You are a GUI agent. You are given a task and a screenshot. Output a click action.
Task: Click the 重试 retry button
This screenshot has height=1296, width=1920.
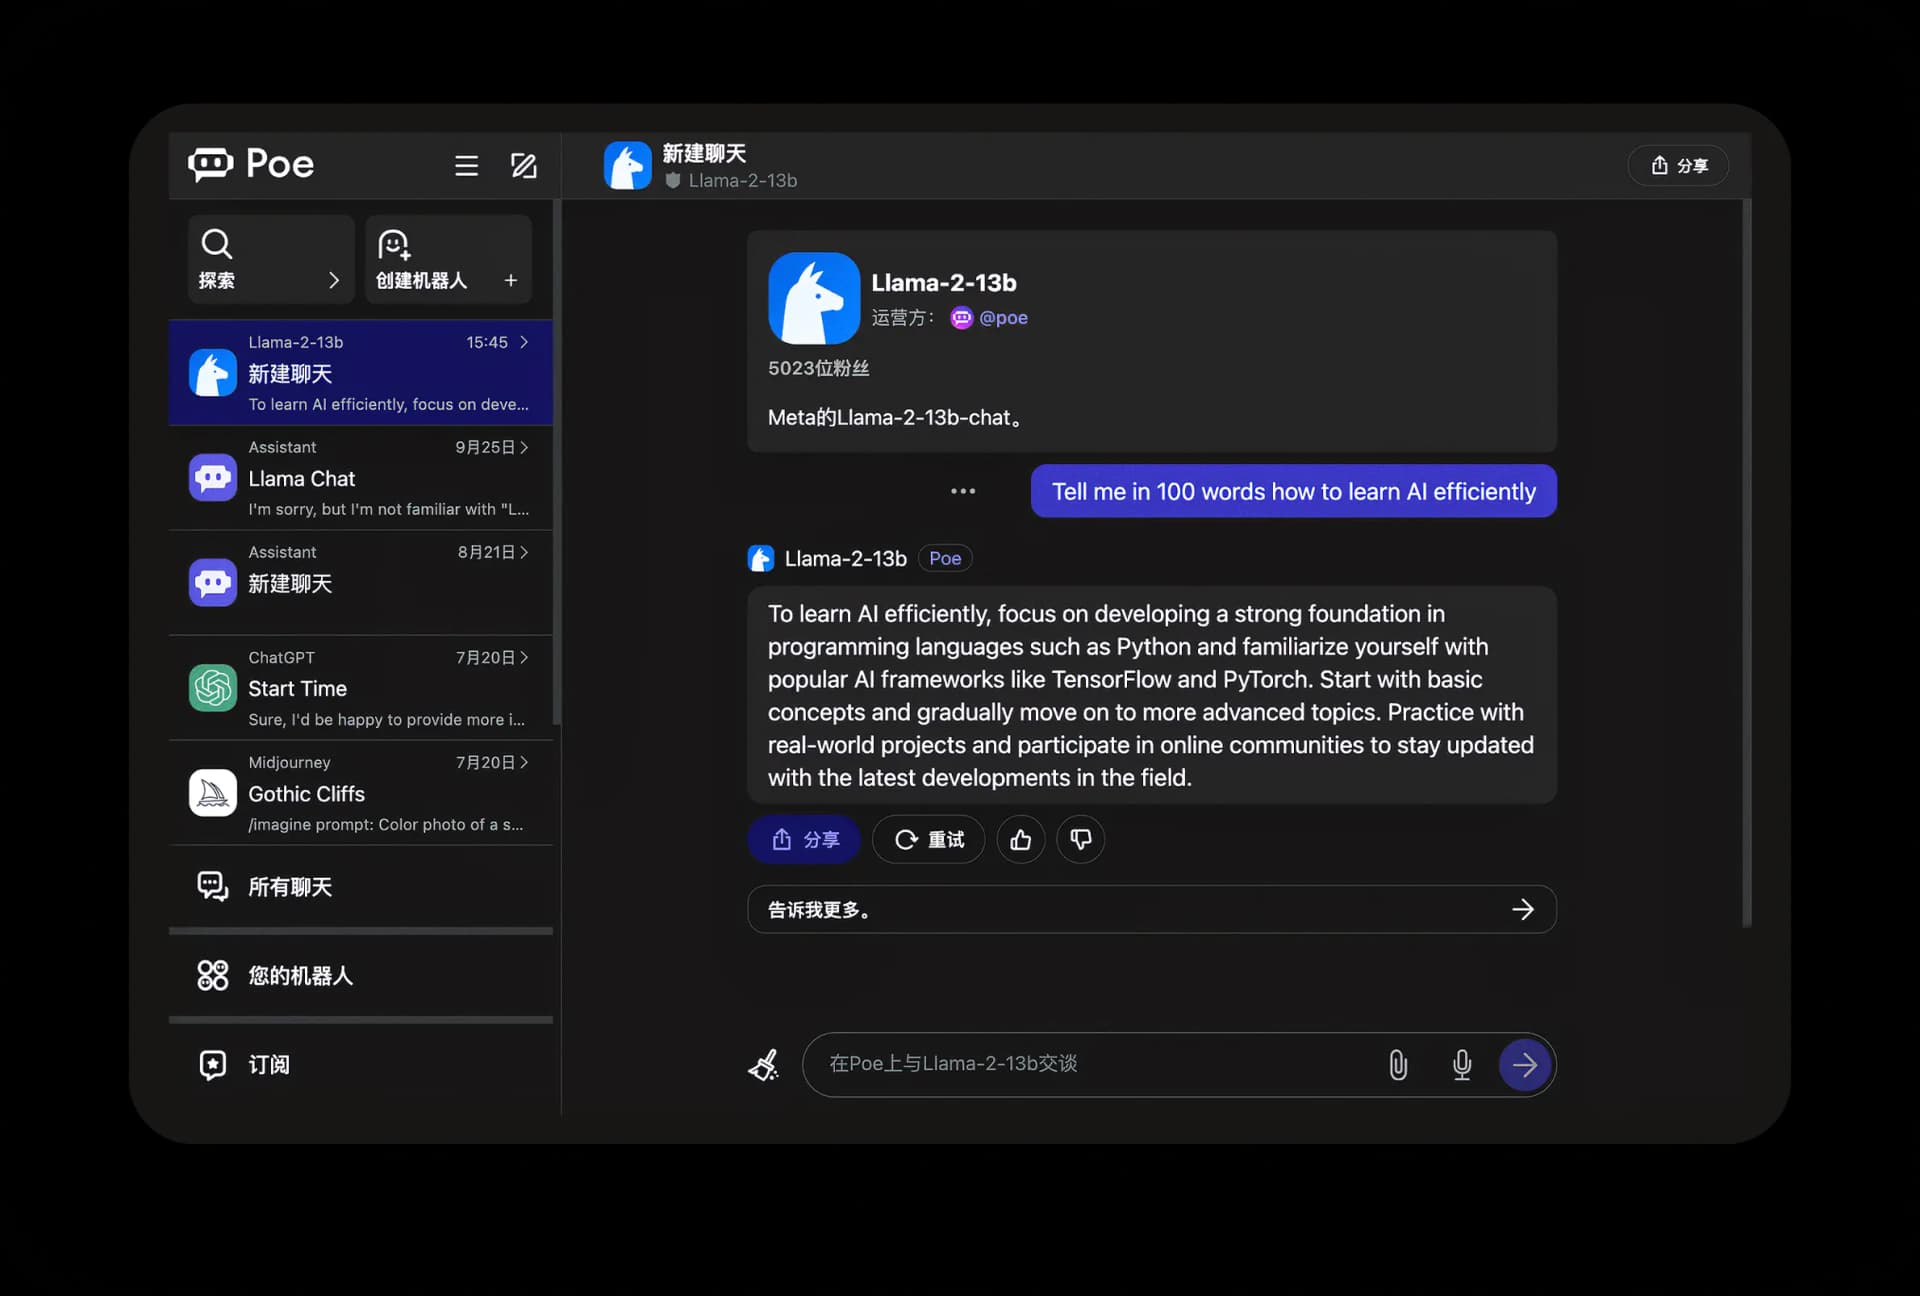click(x=929, y=840)
